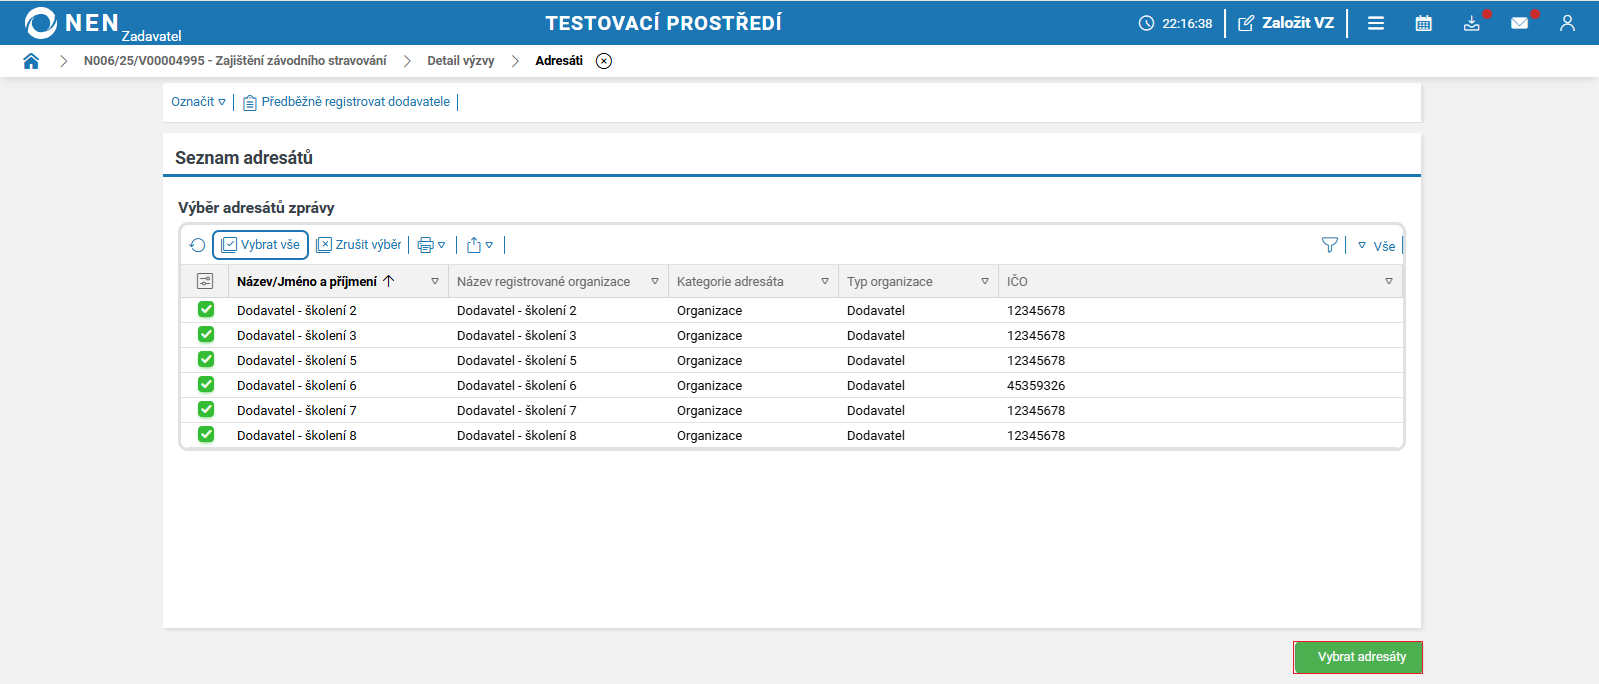This screenshot has height=684, width=1599.
Task: Click Zrušit výběr button
Action: 359,245
